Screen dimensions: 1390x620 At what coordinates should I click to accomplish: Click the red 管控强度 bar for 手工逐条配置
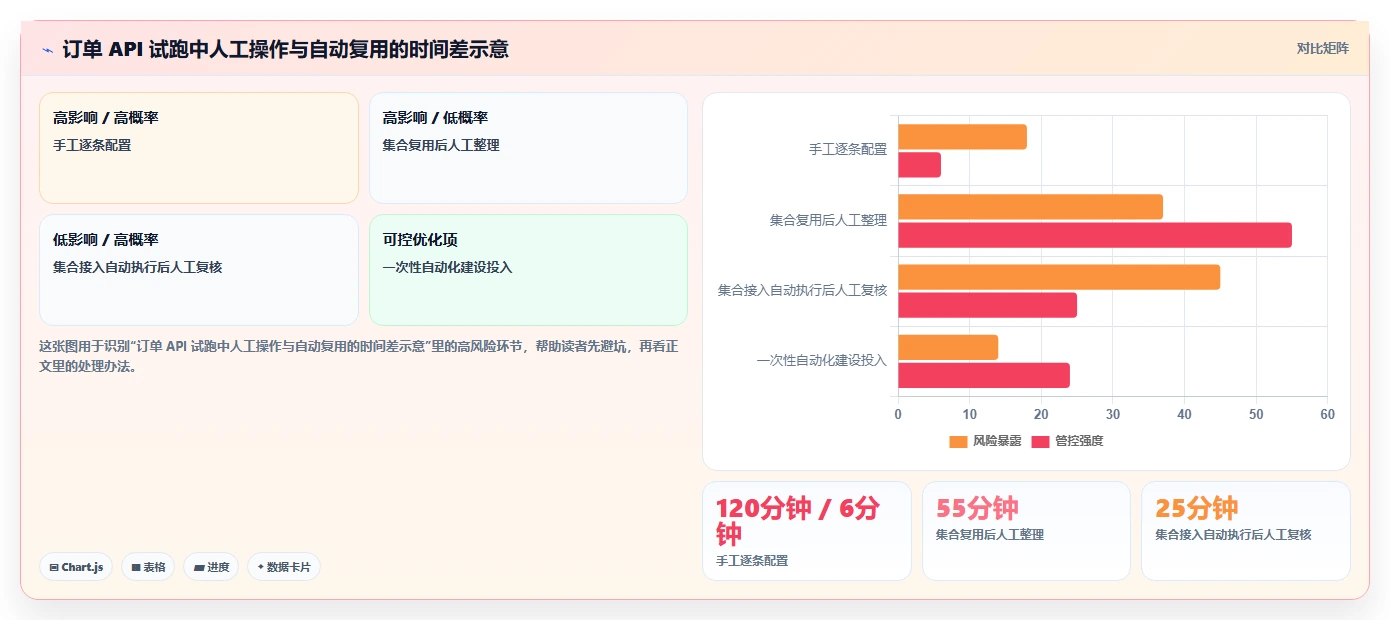click(919, 165)
